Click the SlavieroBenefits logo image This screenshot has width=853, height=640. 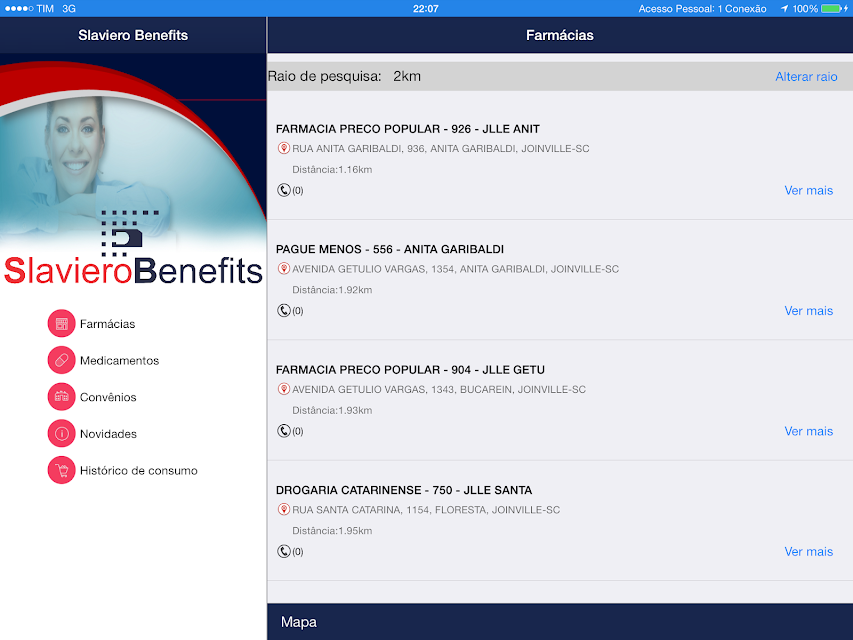(133, 248)
